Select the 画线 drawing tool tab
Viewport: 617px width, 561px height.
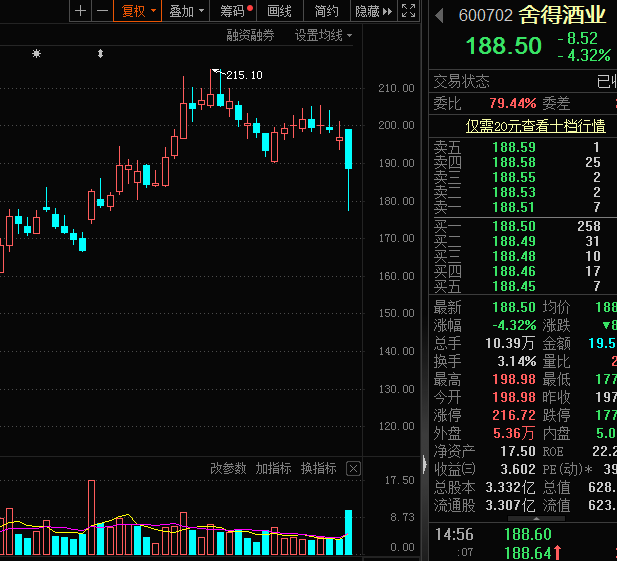281,11
